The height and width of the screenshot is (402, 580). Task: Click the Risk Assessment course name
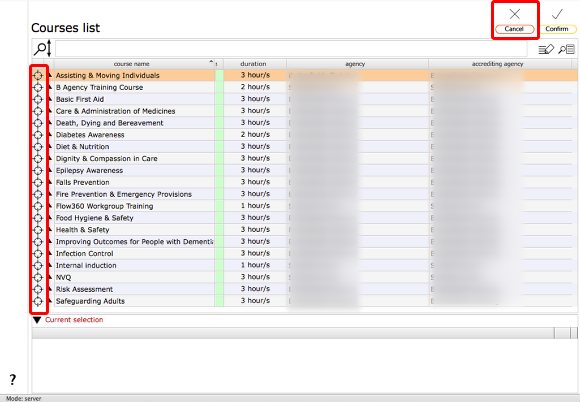pos(84,289)
